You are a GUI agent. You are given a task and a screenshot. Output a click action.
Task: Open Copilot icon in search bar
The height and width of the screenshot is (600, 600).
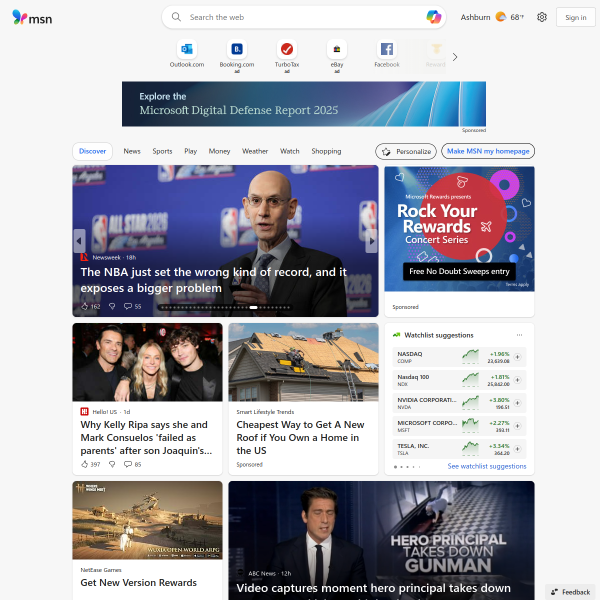(434, 17)
